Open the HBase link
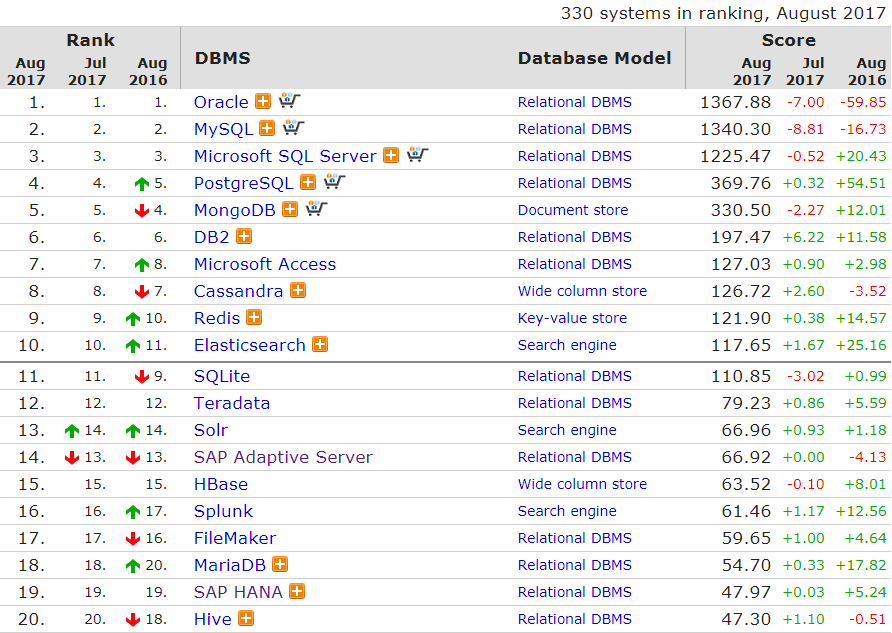Image resolution: width=892 pixels, height=633 pixels. coord(221,485)
